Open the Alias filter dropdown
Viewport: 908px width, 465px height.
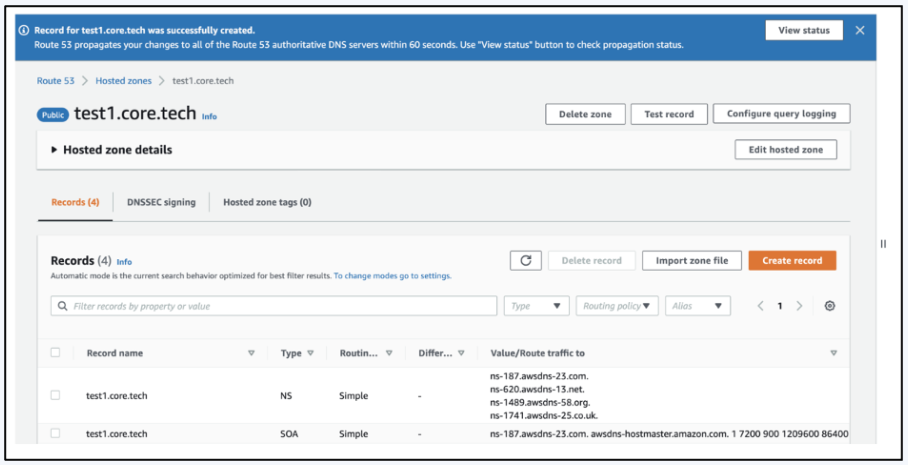tap(697, 306)
